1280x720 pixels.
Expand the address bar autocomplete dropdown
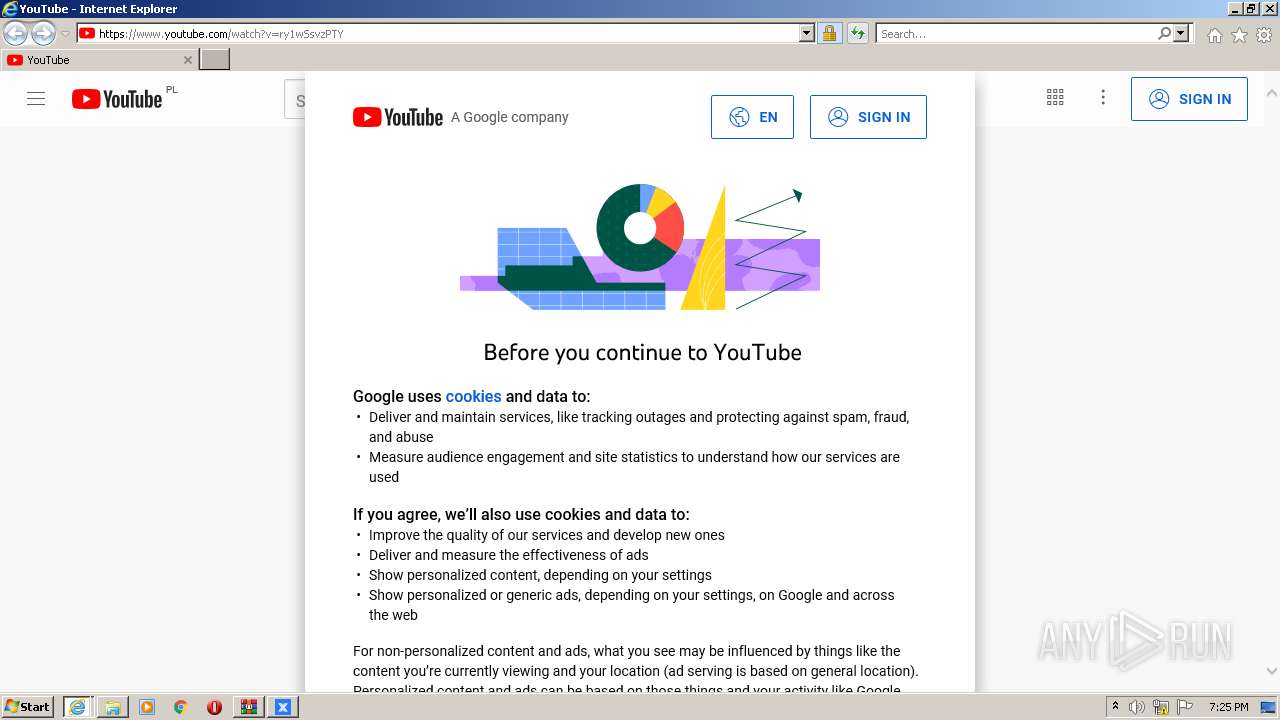pyautogui.click(x=807, y=34)
